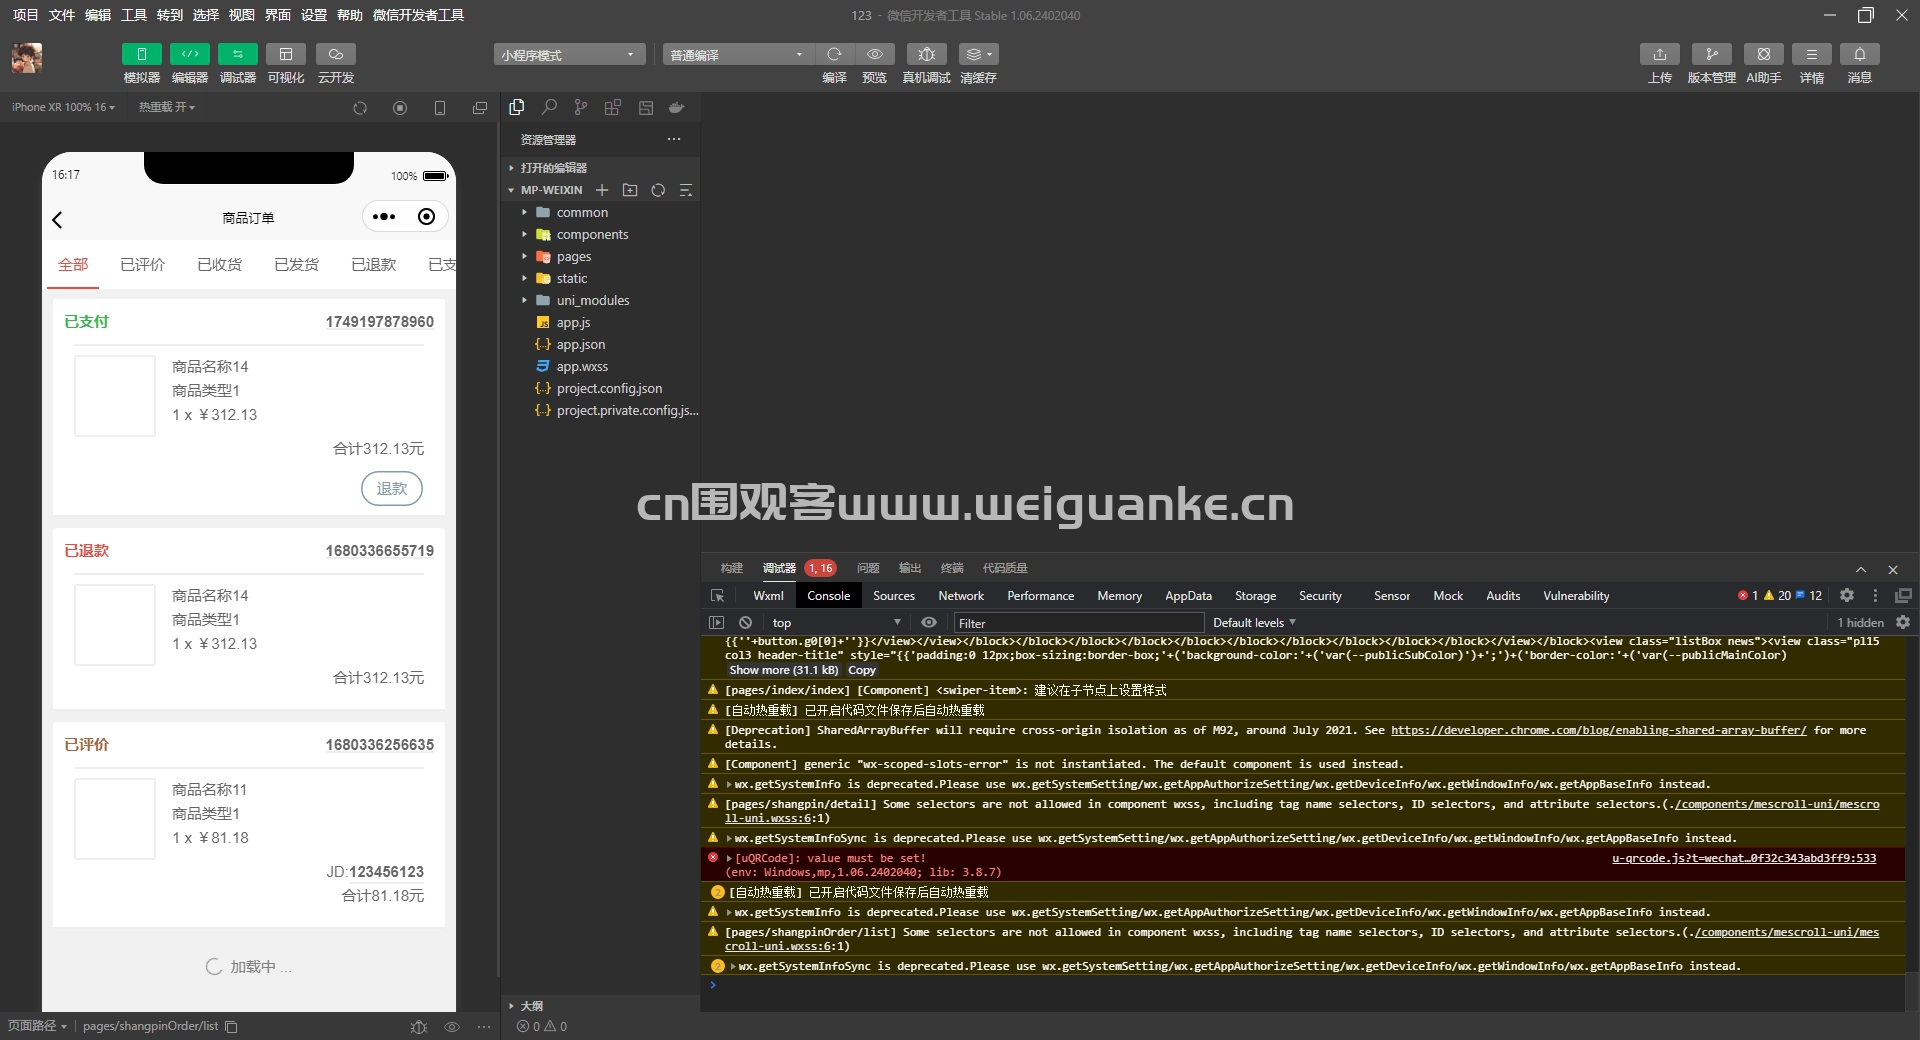1920x1040 pixels.
Task: Open the clear cache dropdown
Action: [978, 54]
